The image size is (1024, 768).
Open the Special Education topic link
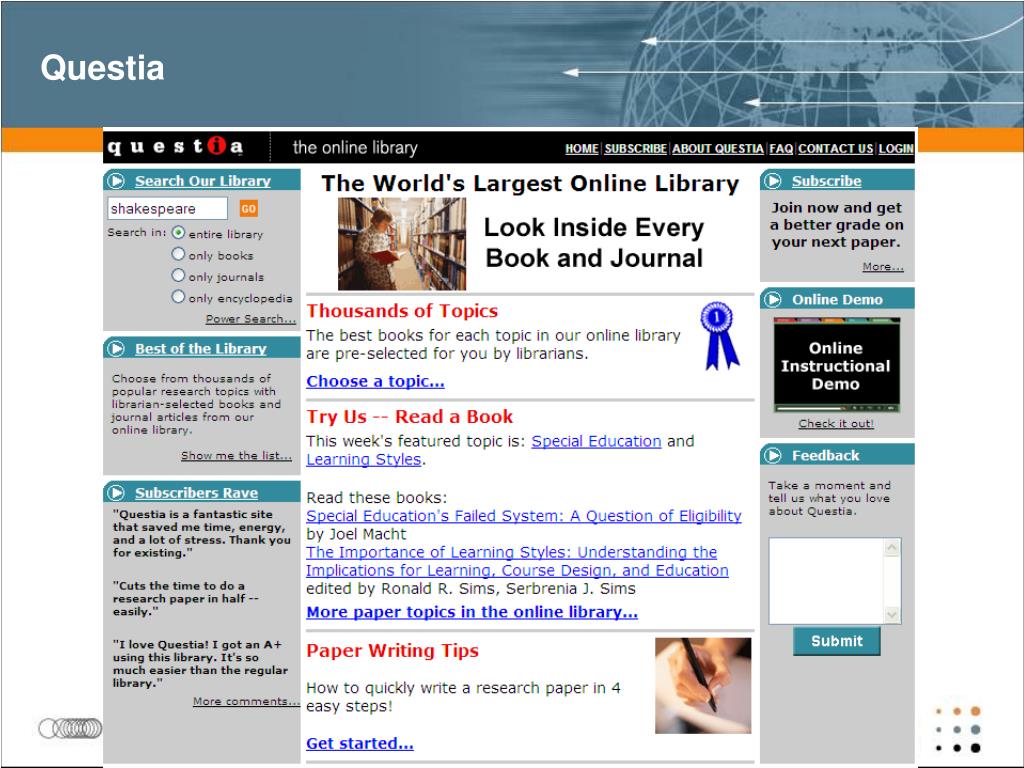click(596, 441)
